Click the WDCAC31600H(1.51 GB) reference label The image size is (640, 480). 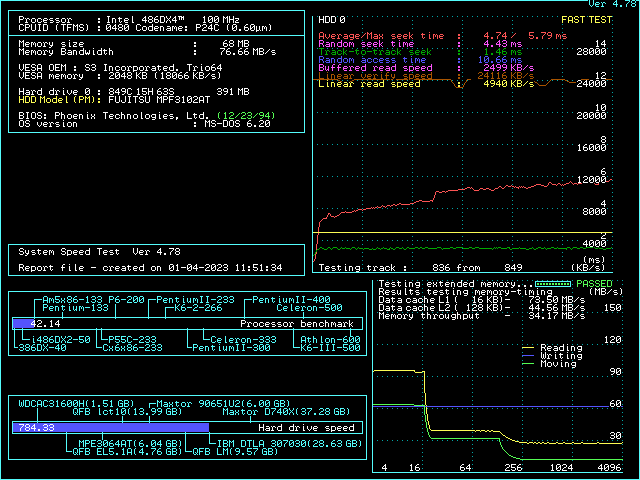click(76, 404)
